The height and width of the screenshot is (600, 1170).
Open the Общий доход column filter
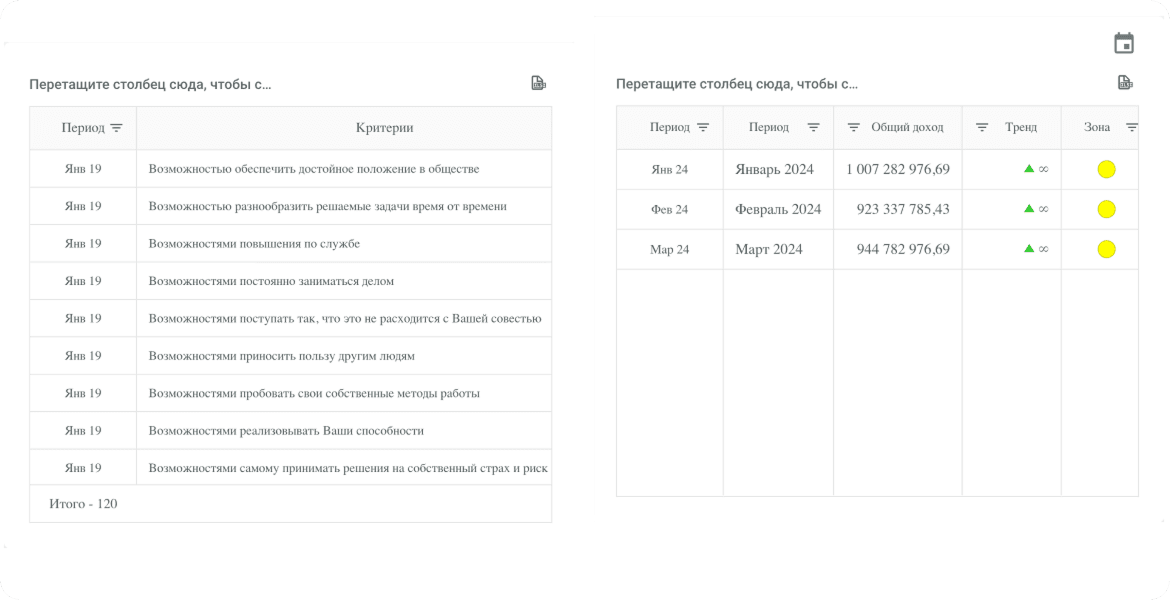[x=854, y=128]
